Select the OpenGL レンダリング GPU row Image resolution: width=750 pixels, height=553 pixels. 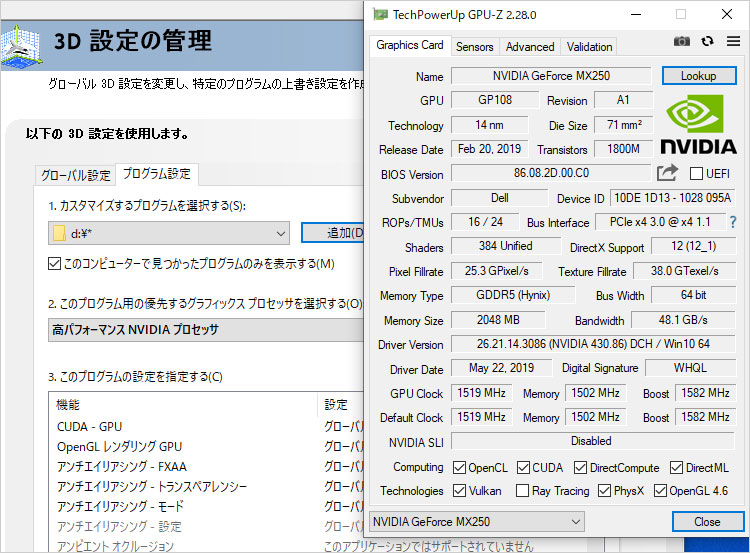[x=208, y=447]
